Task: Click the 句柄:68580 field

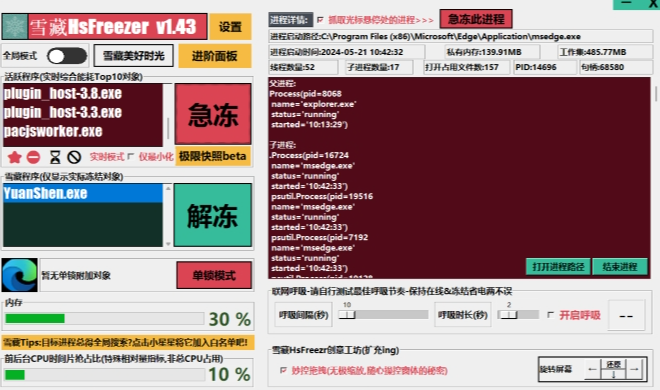Action: click(616, 67)
